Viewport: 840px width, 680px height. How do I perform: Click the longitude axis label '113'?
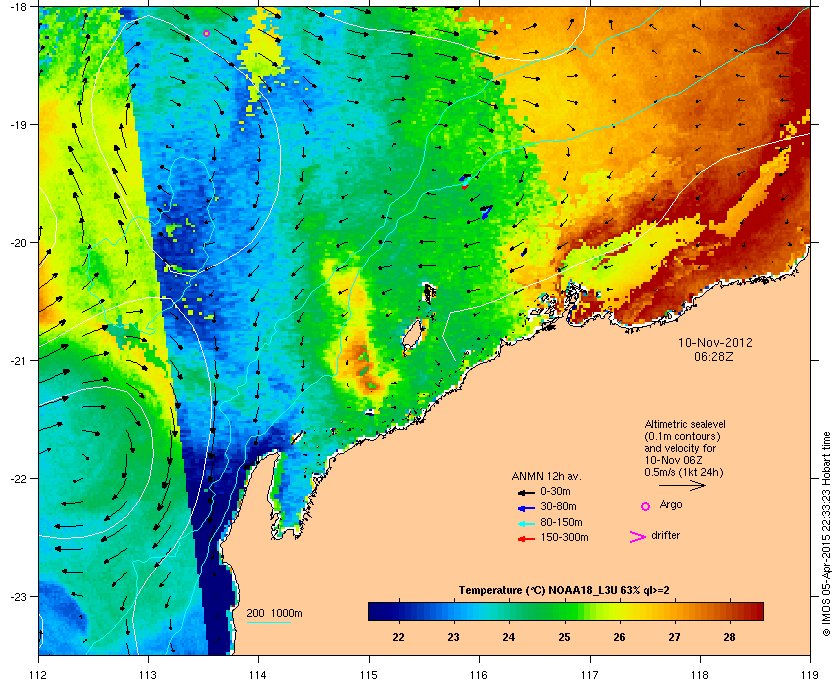coord(148,675)
